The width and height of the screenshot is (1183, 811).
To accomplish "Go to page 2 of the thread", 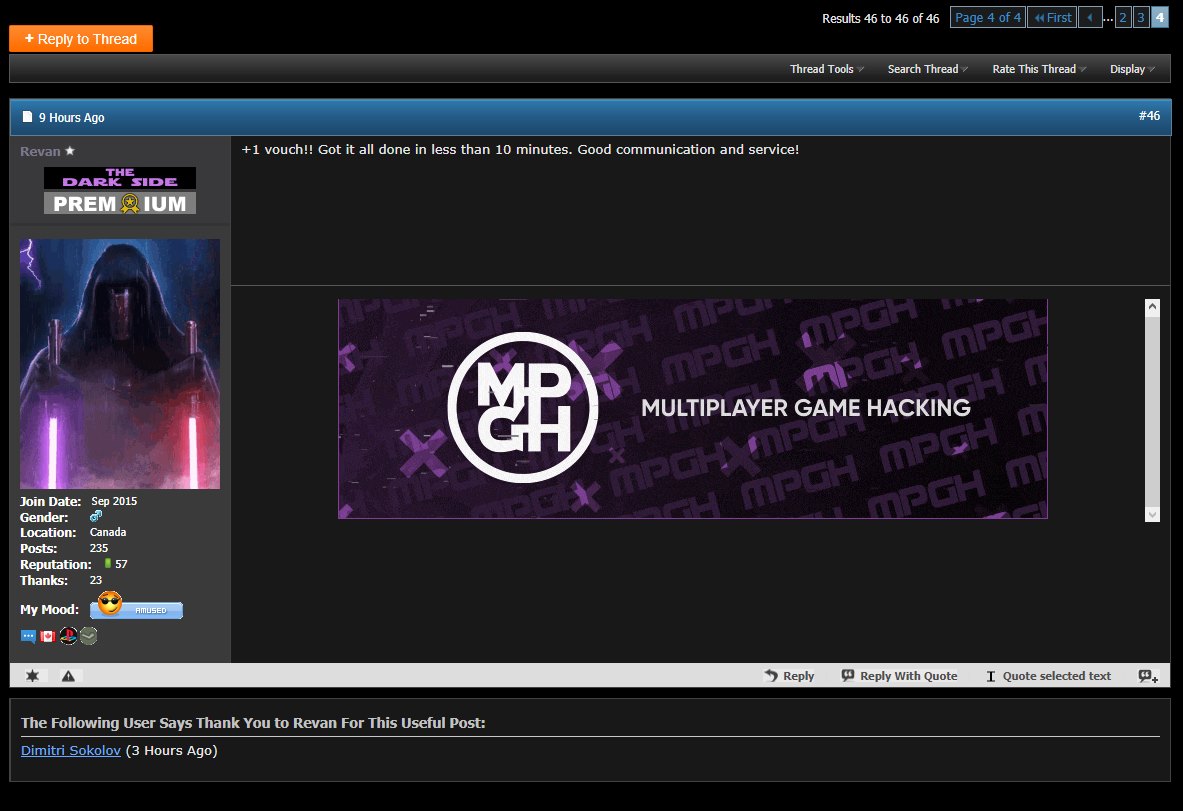I will (1123, 17).
